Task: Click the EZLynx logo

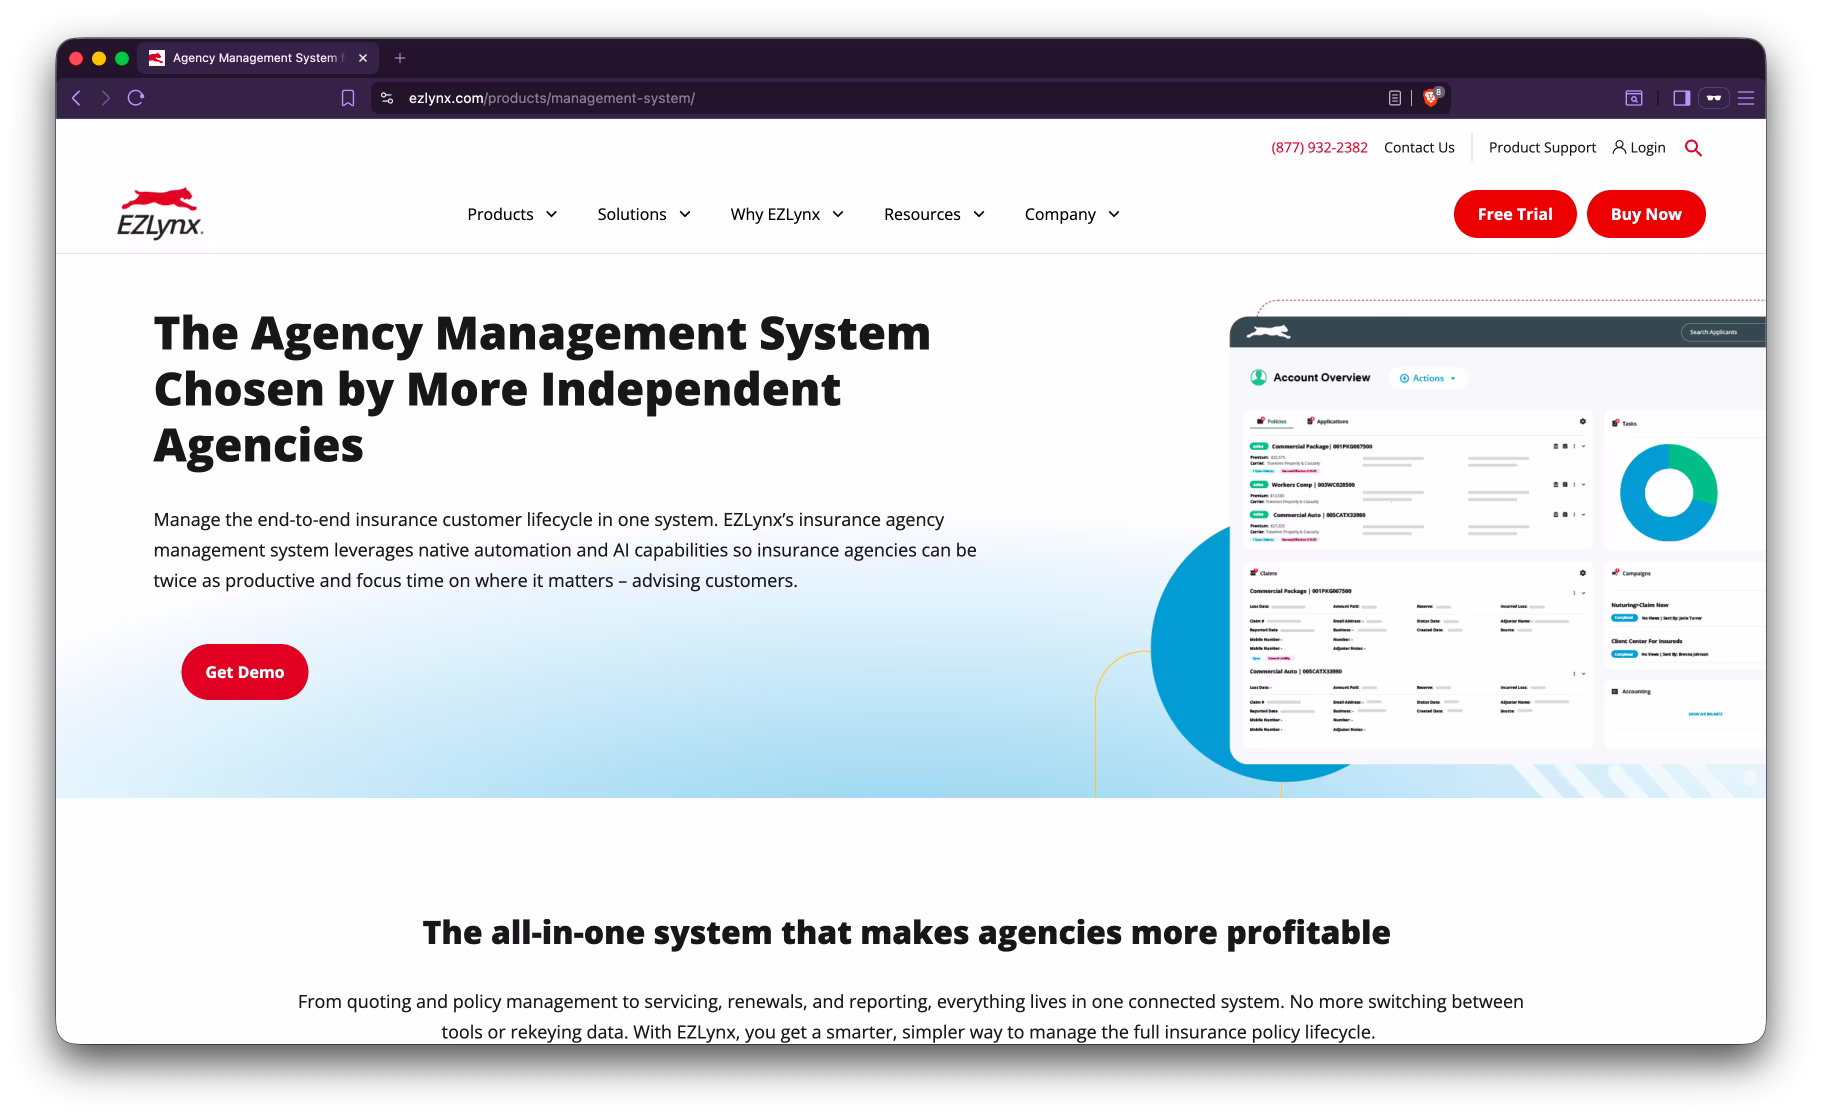Action: (160, 213)
